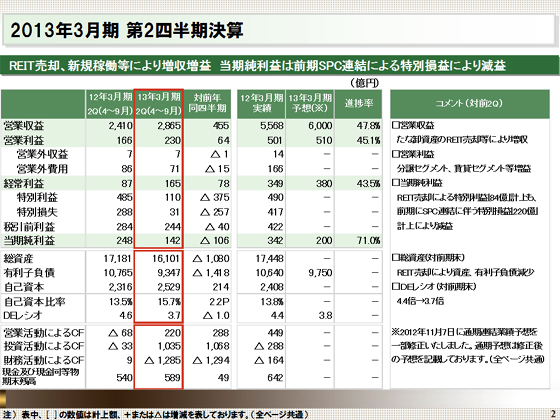This screenshot has height=420, width=560.
Task: Click the 47.8% progress rate value
Action: (368, 126)
